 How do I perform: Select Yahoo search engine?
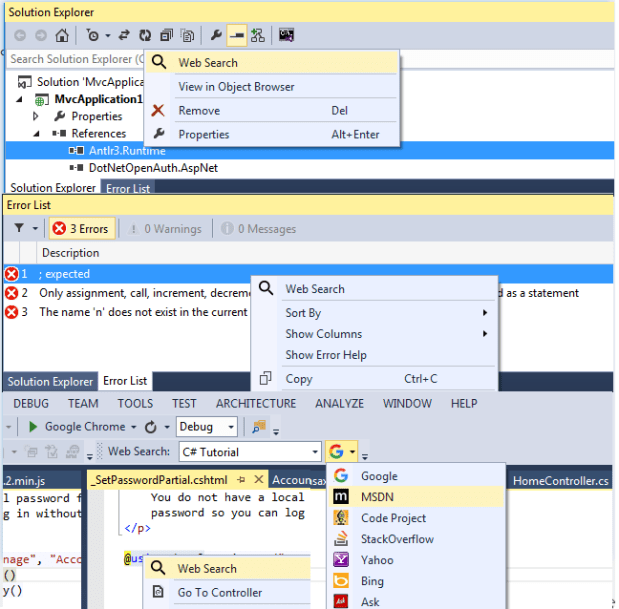coord(416,560)
